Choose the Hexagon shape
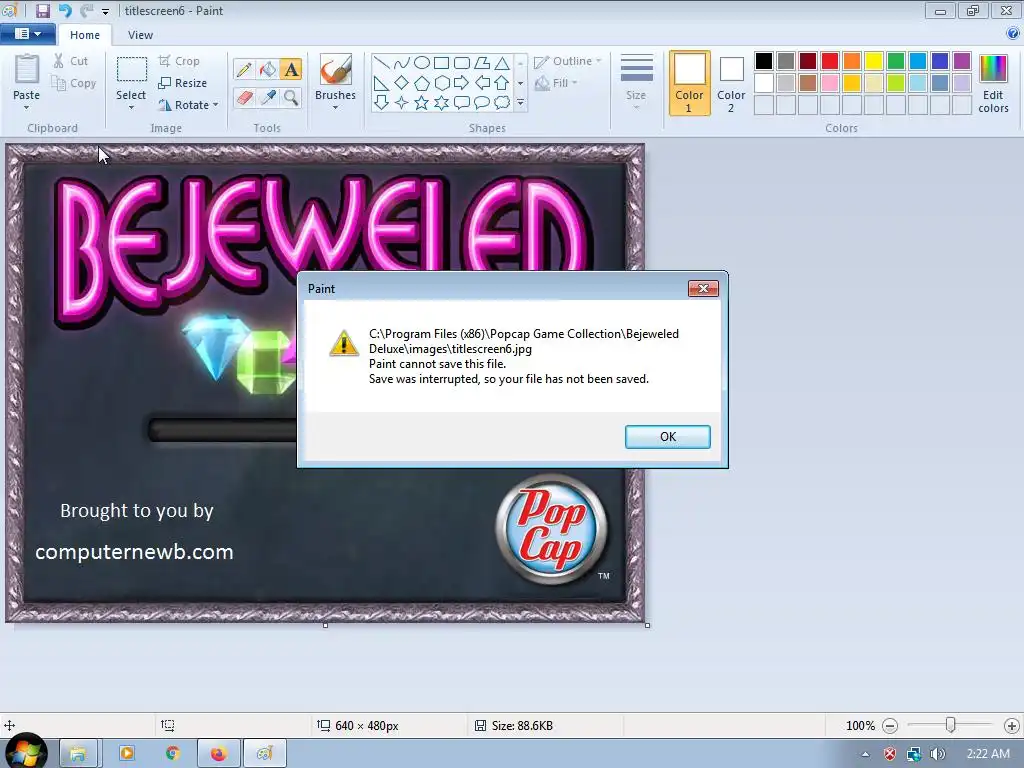The width and height of the screenshot is (1024, 768). [x=441, y=83]
